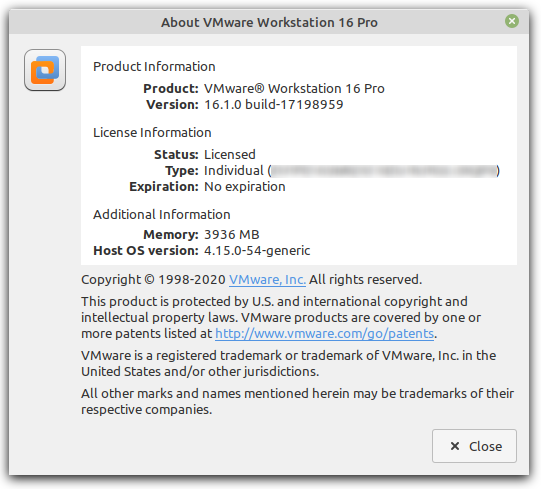Click the Host OS version label

click(146, 251)
